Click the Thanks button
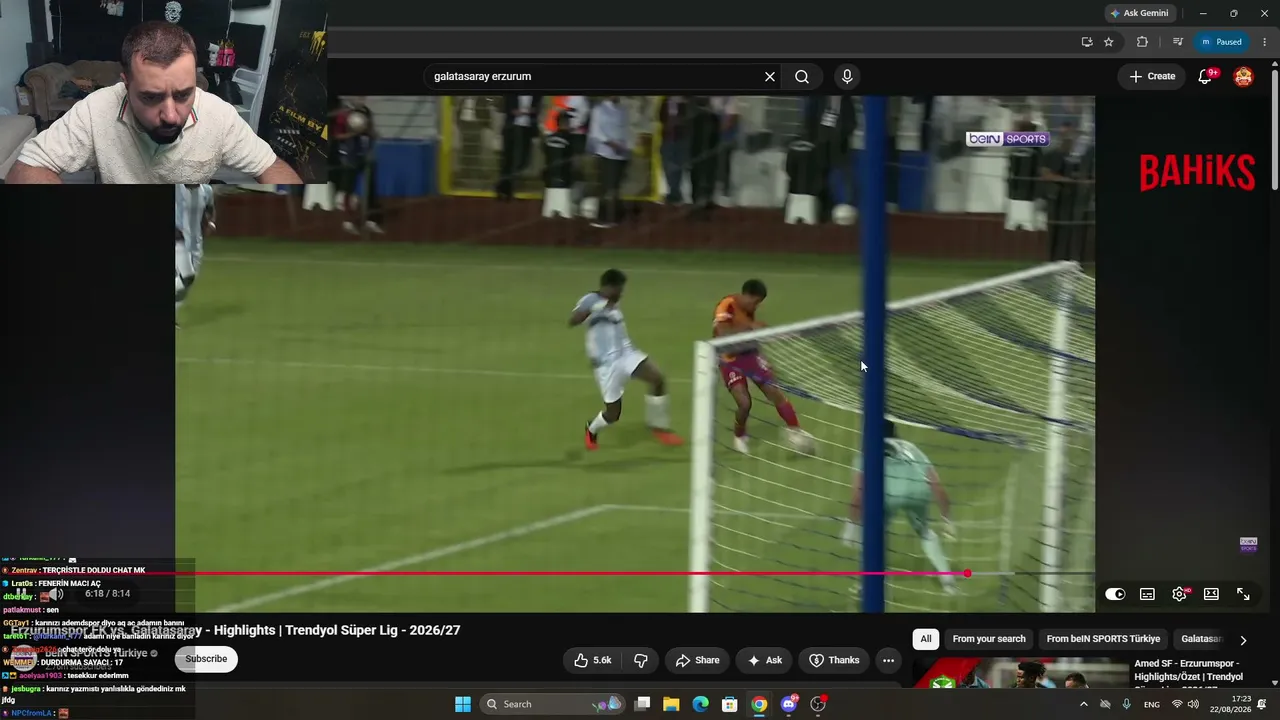The image size is (1280, 720). [x=834, y=660]
